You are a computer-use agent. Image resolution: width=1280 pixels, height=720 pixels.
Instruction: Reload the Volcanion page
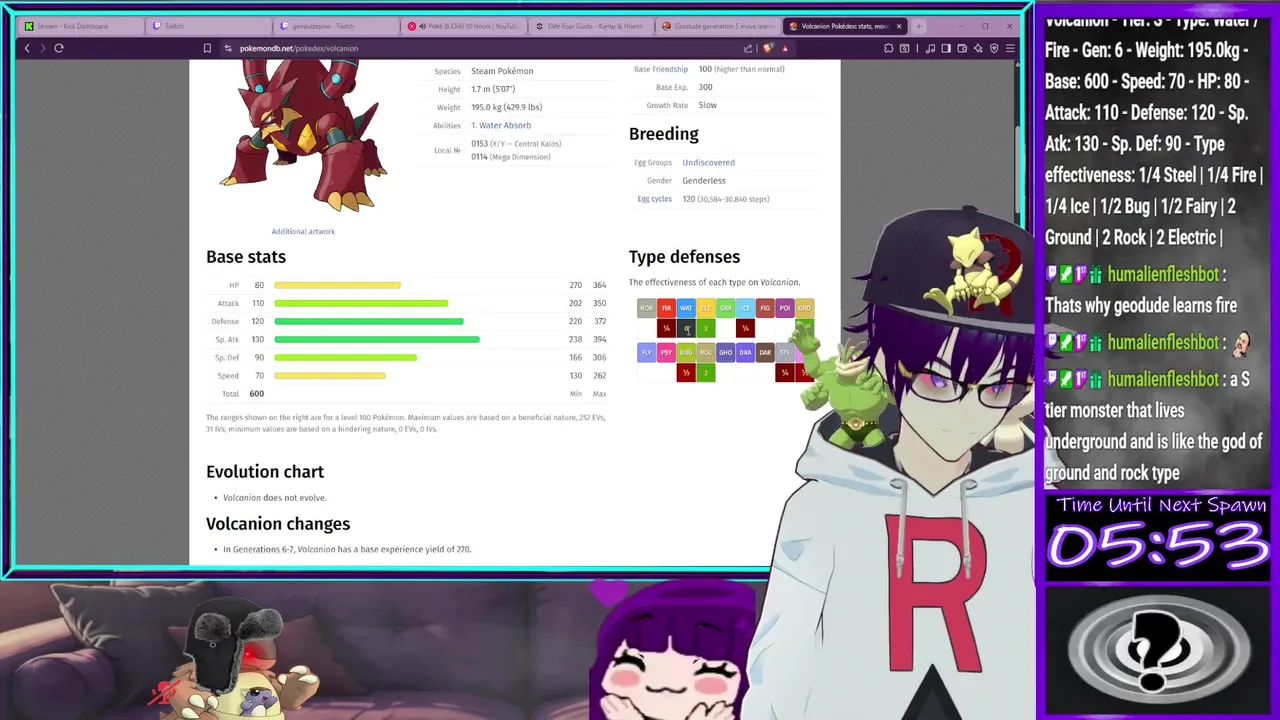pos(59,48)
